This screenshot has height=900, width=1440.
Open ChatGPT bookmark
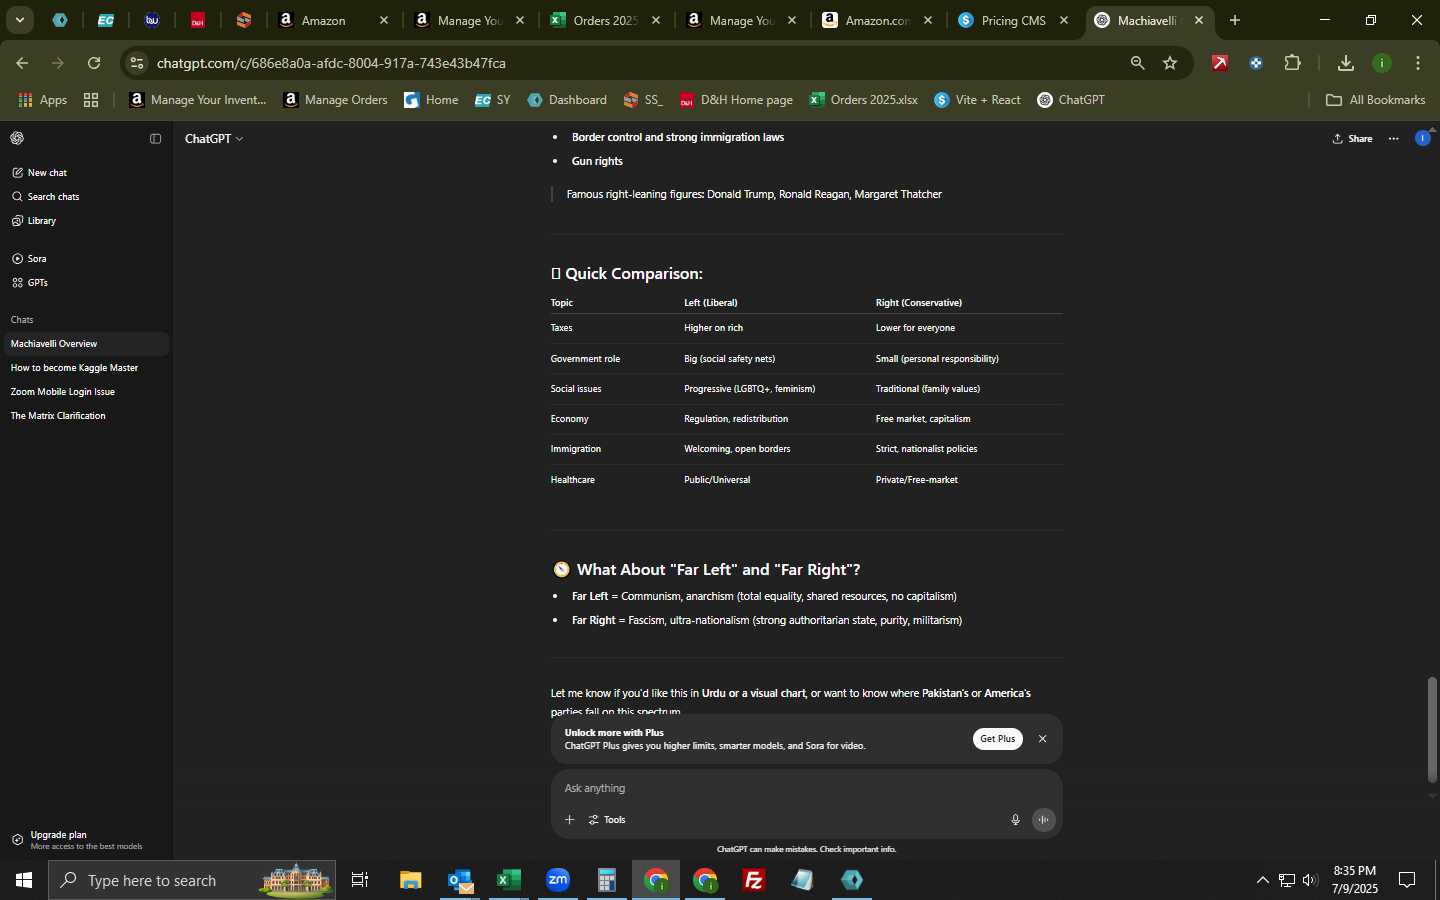1071,100
